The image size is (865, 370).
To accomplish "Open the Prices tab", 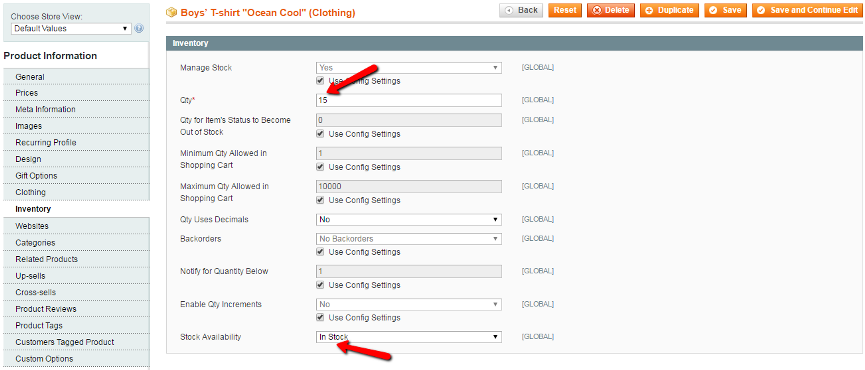I will 76,93.
